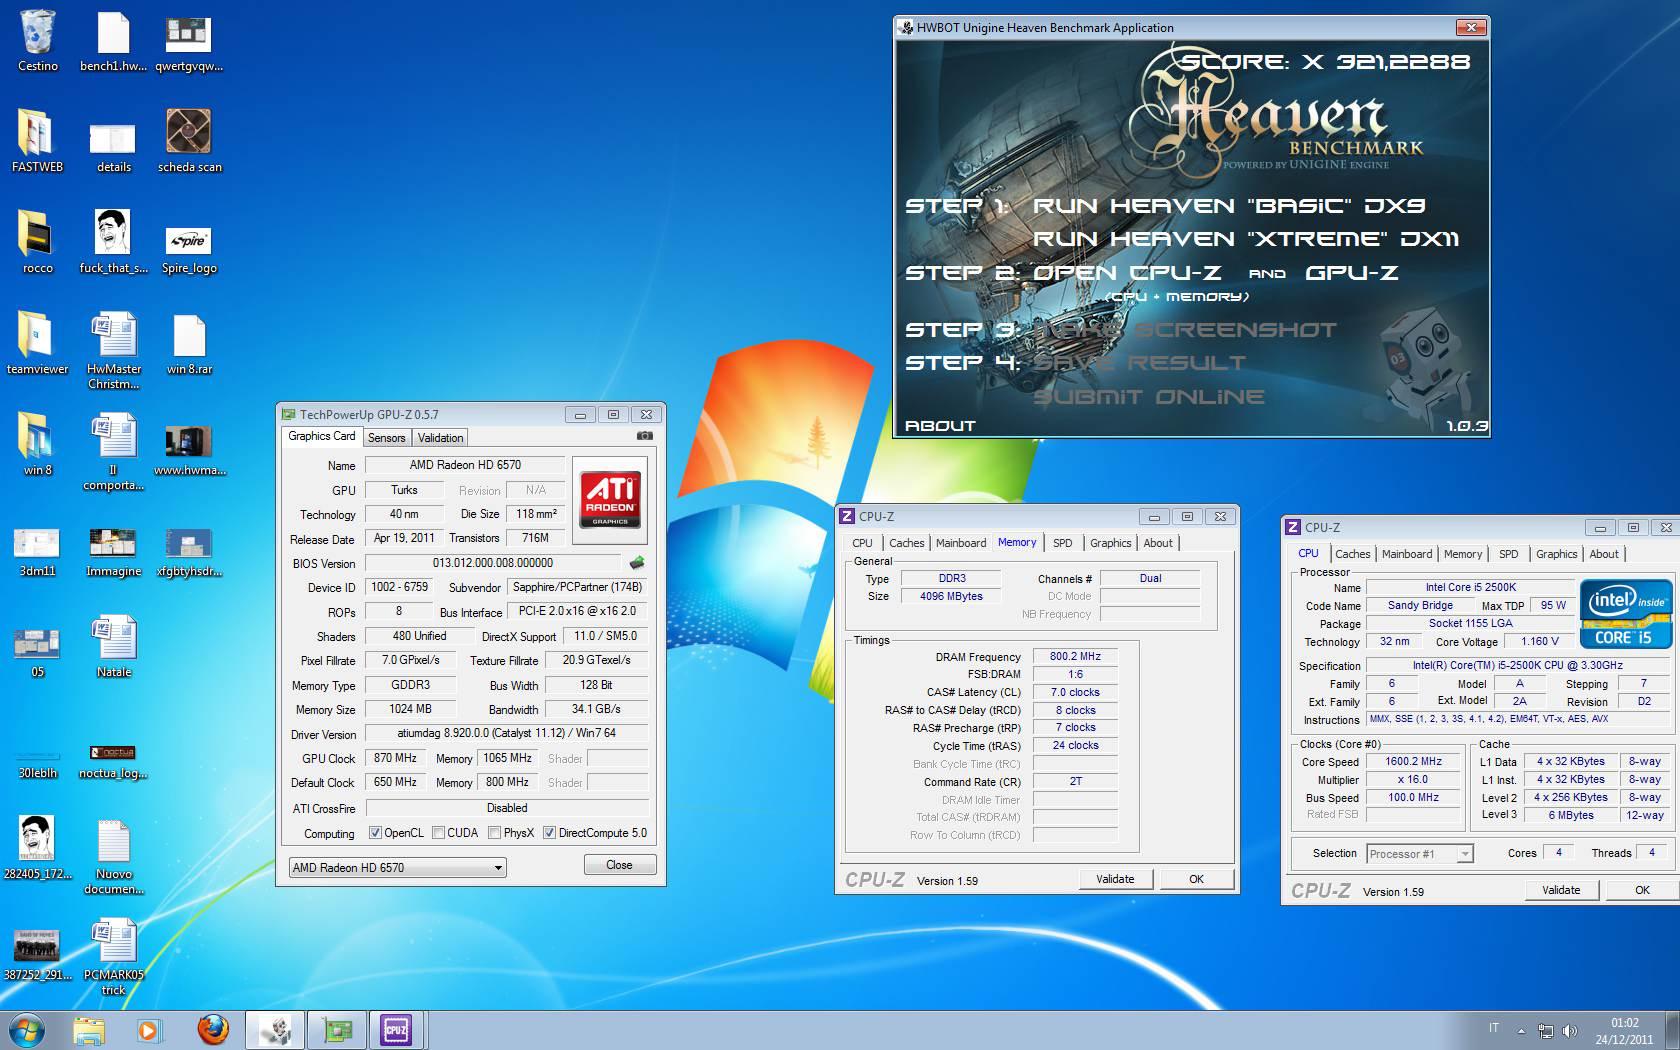Image resolution: width=1680 pixels, height=1050 pixels.
Task: Click the ATI Radeon logo in GPU-Z
Action: point(610,500)
